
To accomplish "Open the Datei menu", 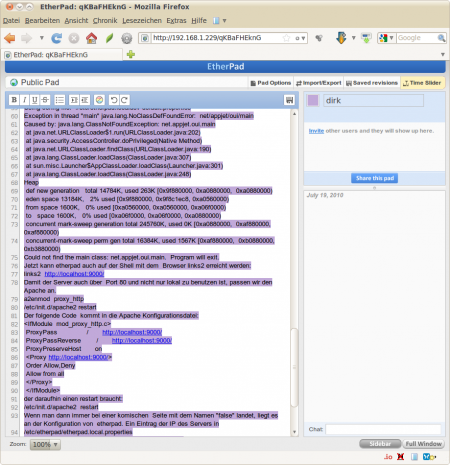I will point(11,21).
